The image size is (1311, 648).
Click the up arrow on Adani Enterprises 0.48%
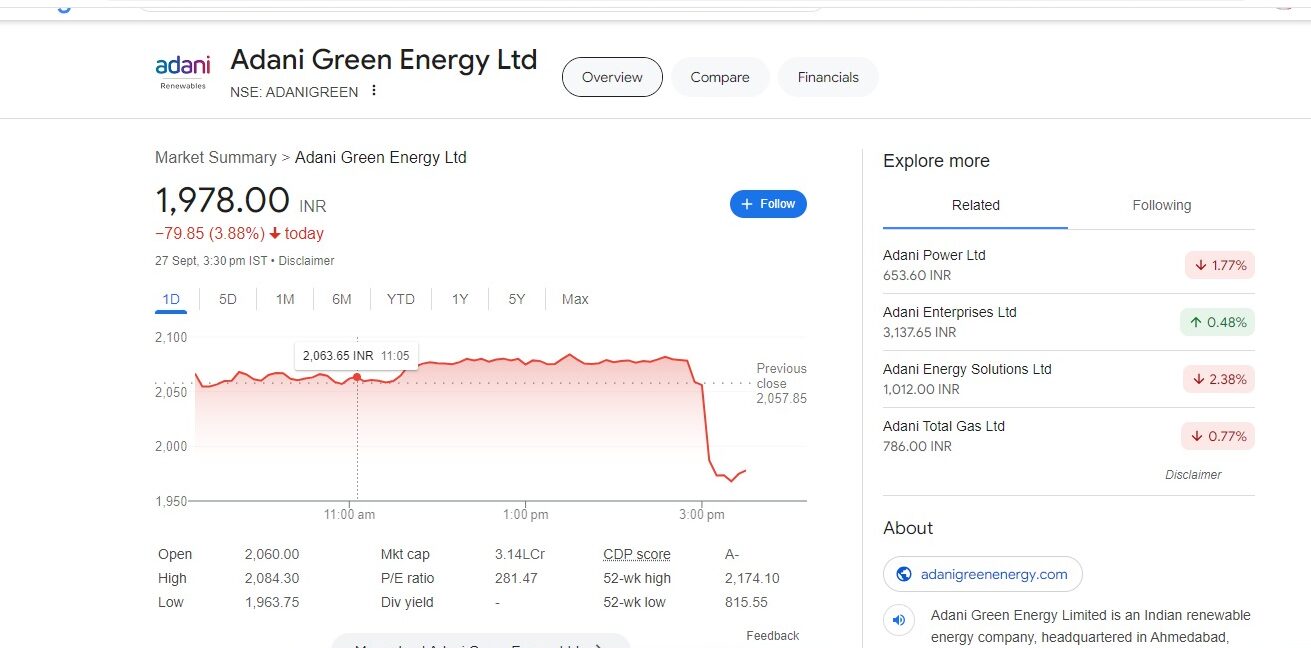click(x=1195, y=322)
